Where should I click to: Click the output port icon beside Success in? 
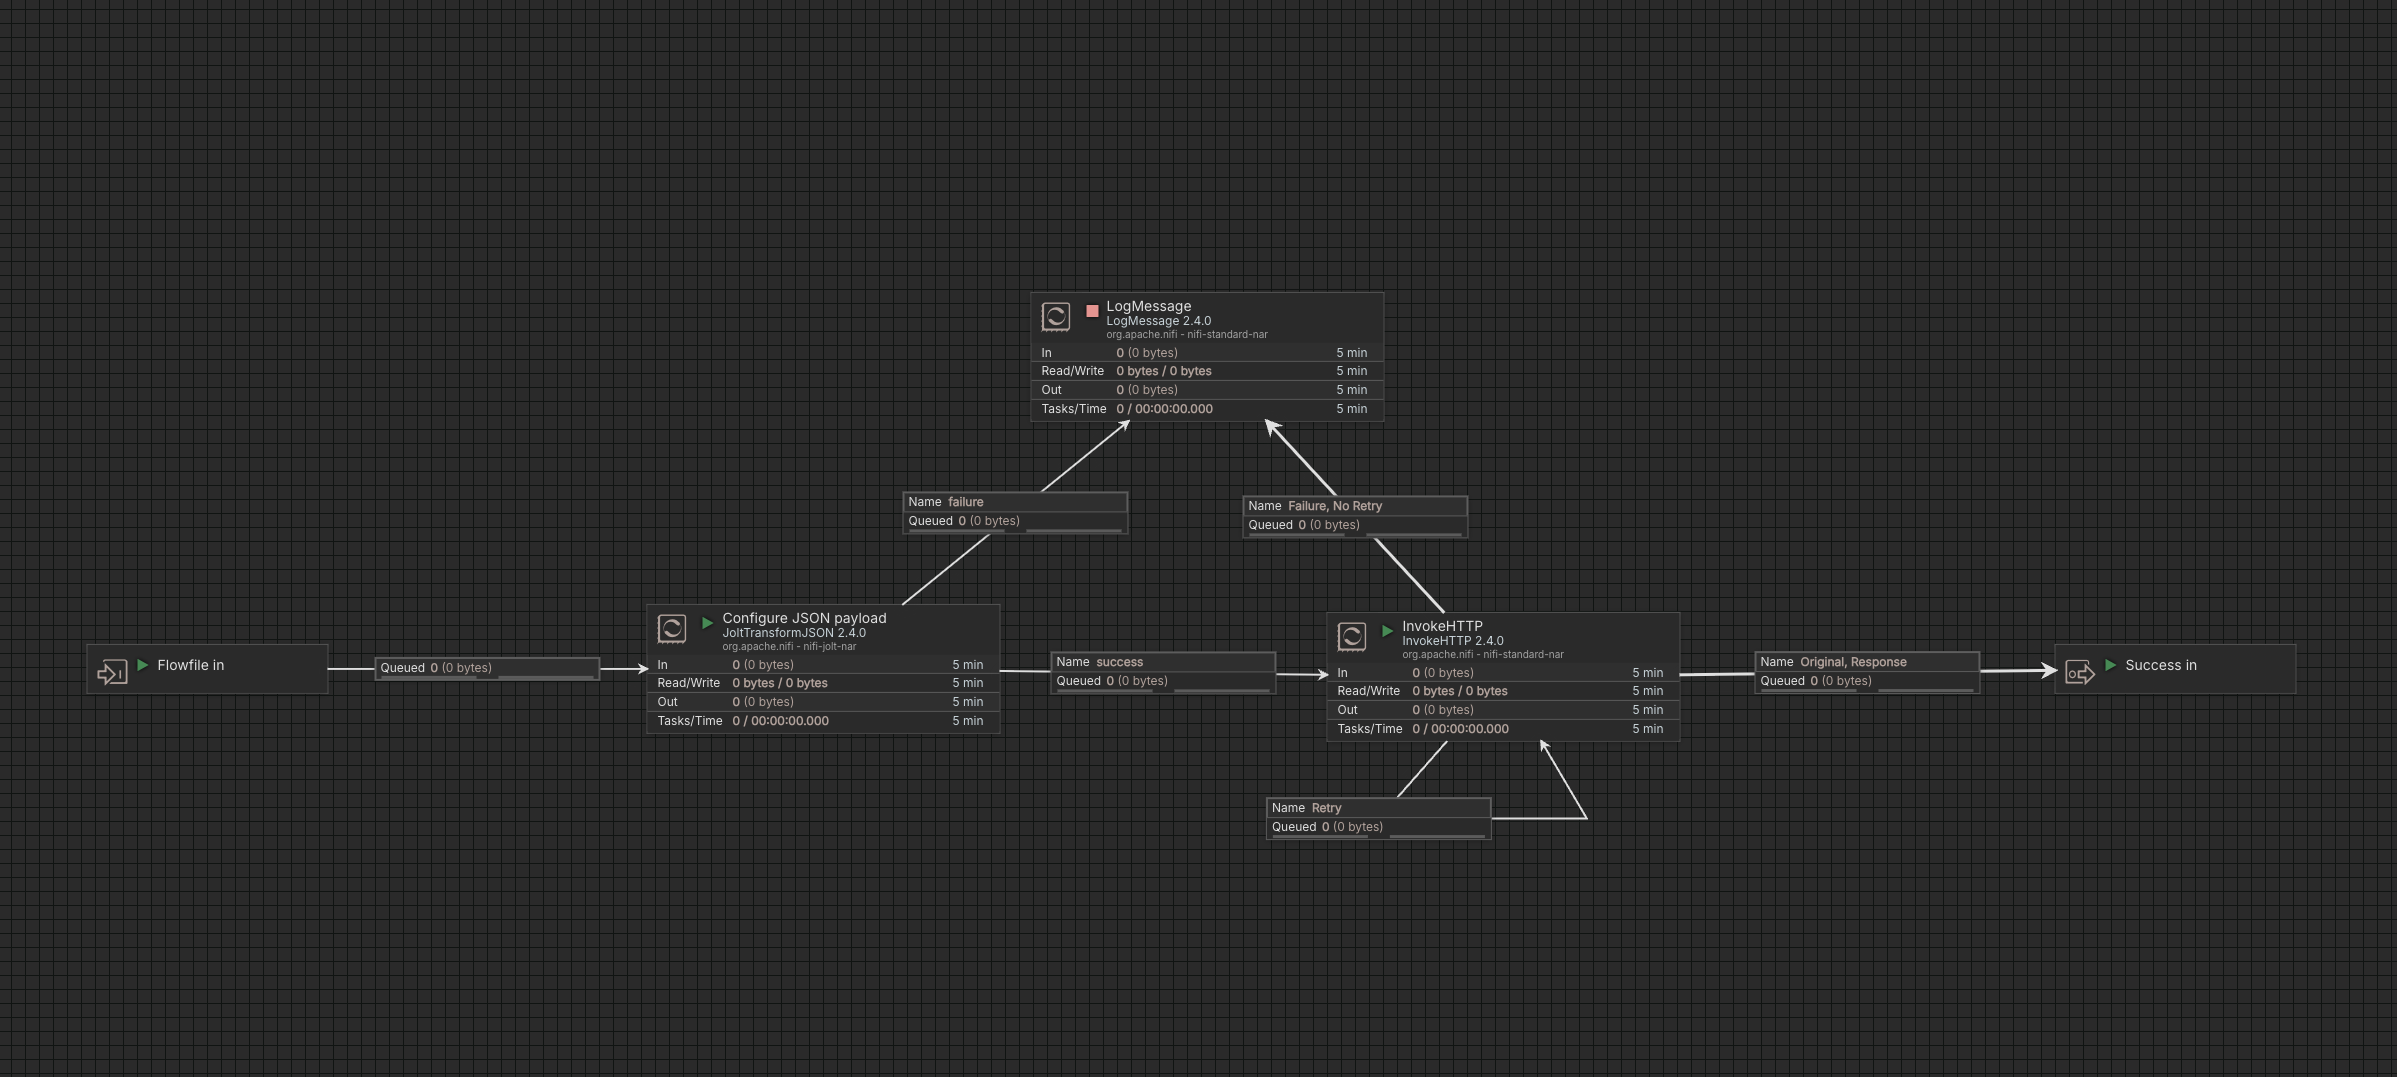pyautogui.click(x=2080, y=672)
